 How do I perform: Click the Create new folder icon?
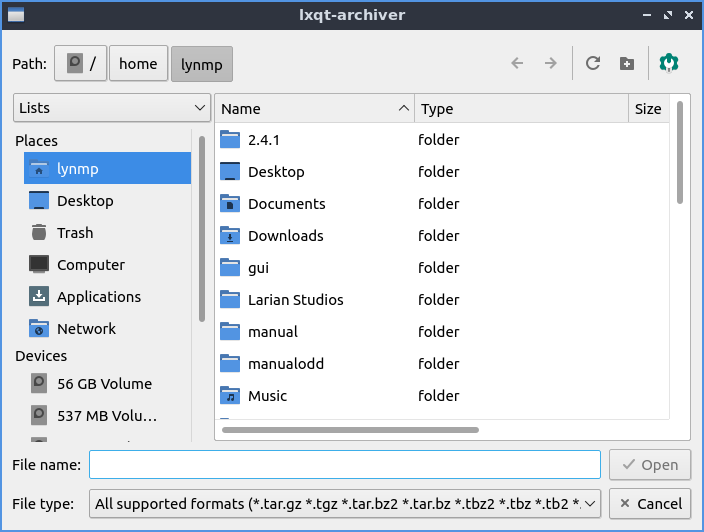pyautogui.click(x=627, y=63)
